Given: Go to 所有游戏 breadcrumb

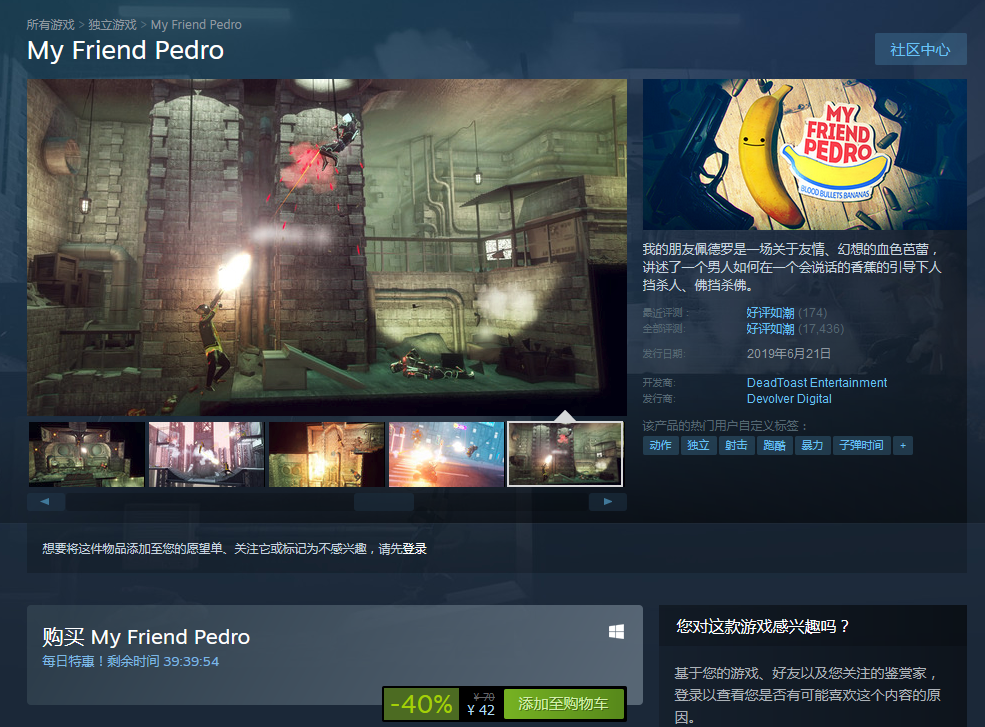Looking at the screenshot, I should (x=52, y=24).
